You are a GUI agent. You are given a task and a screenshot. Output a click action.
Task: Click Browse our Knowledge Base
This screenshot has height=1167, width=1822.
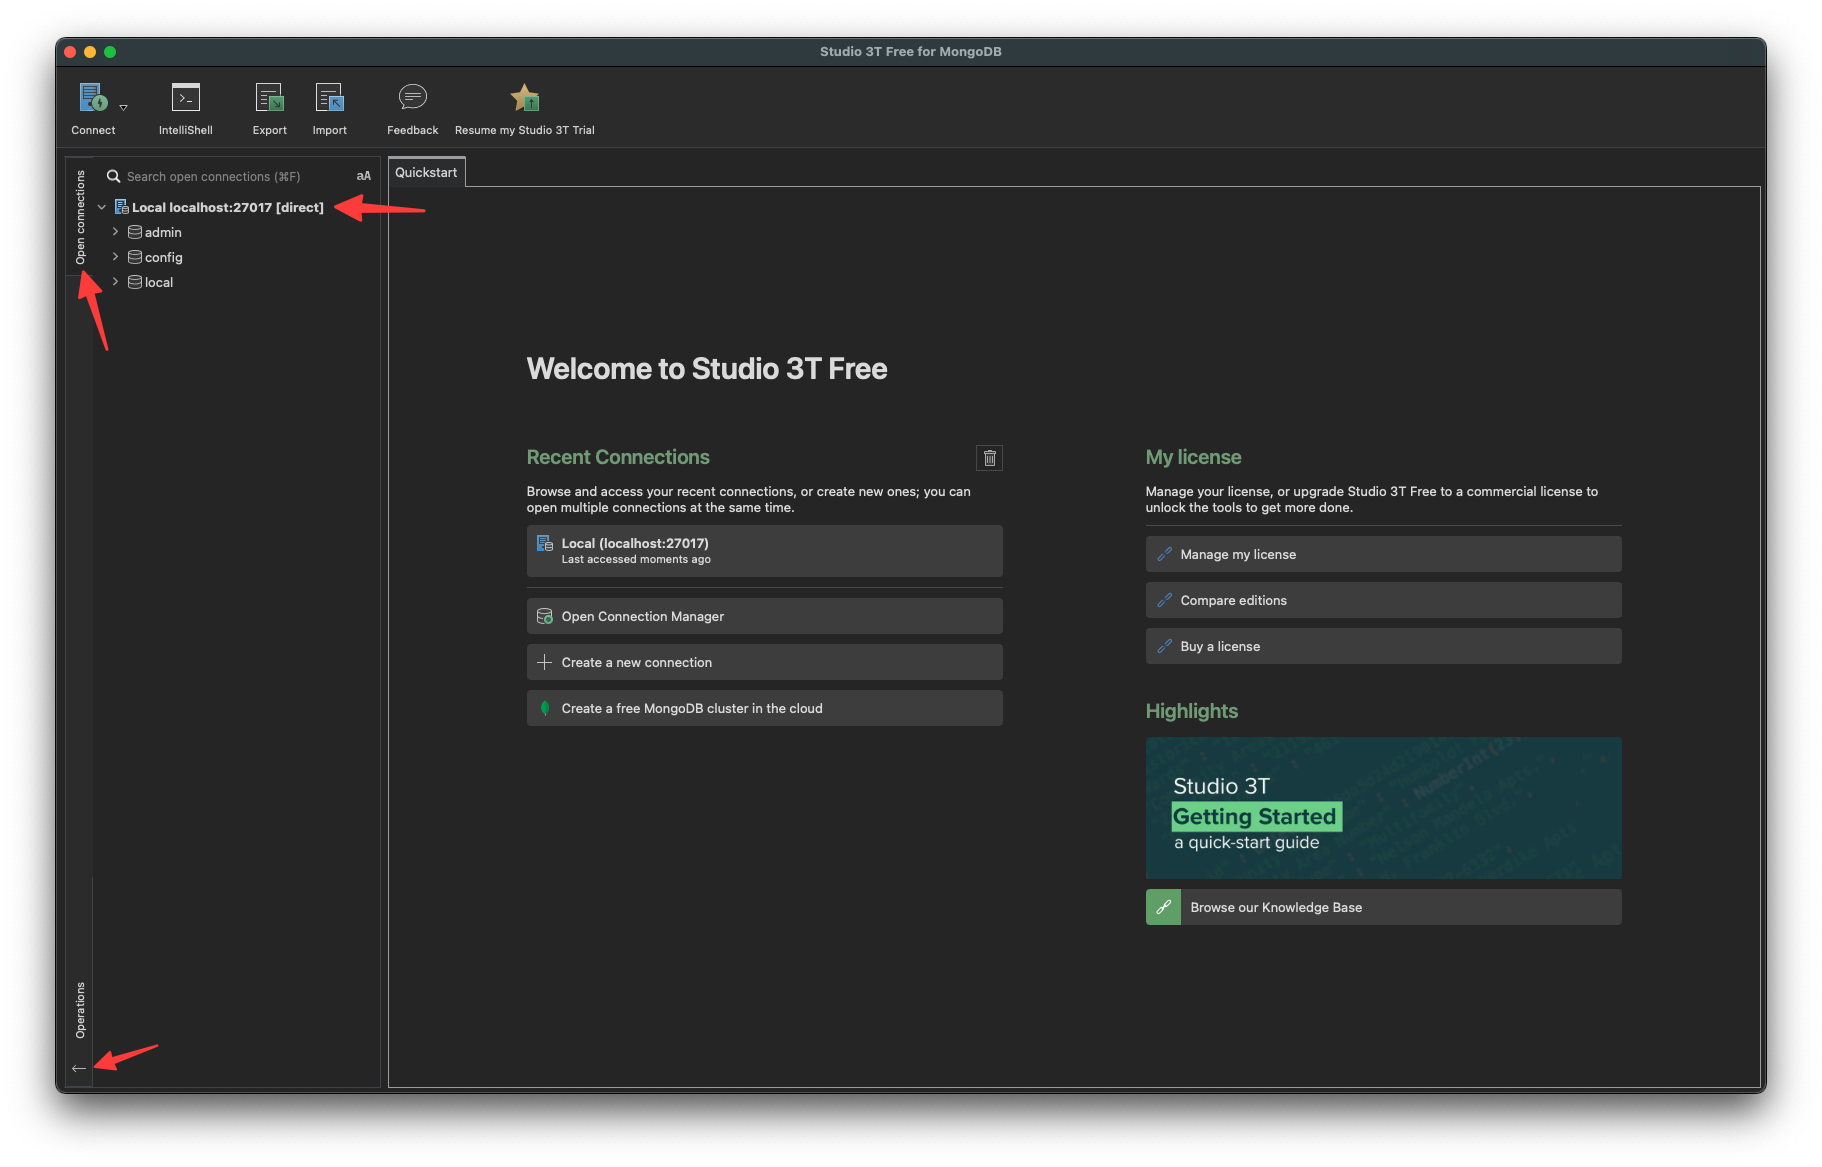[x=1383, y=907]
